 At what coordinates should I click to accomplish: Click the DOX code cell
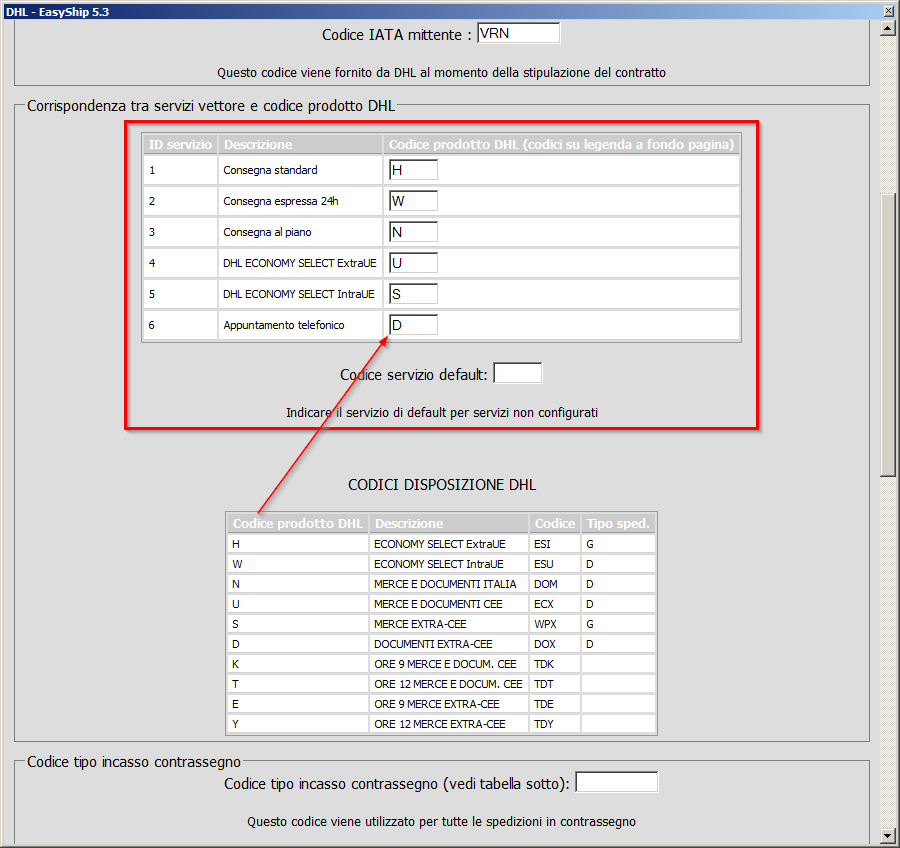coord(554,644)
